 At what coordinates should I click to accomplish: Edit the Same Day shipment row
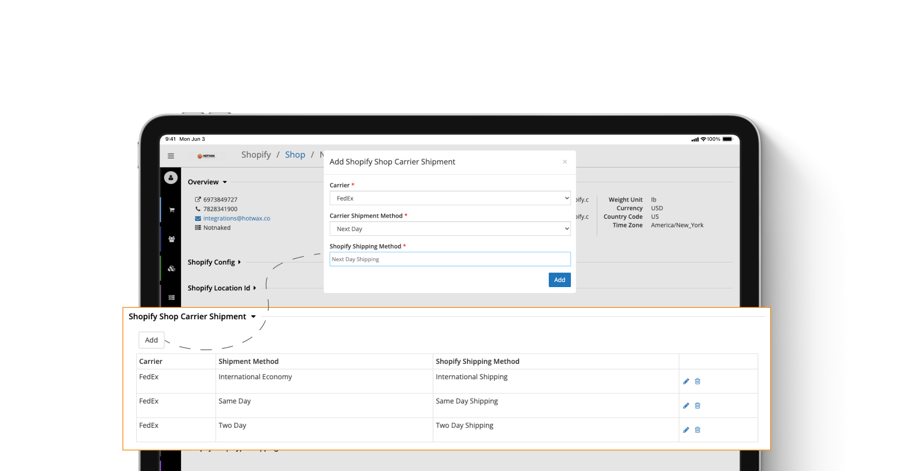686,405
